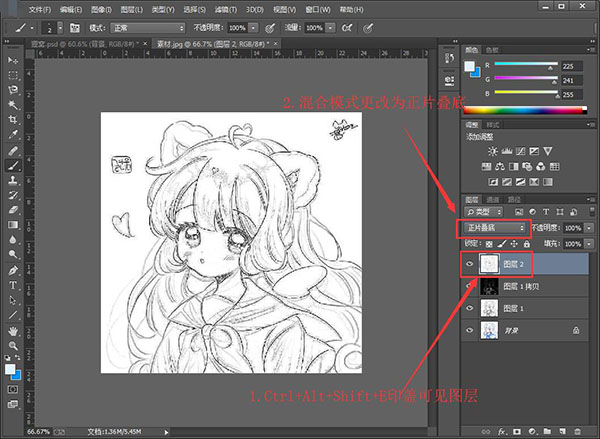This screenshot has width=600, height=439.
Task: Open brush flow dropdown arrow
Action: click(x=330, y=28)
